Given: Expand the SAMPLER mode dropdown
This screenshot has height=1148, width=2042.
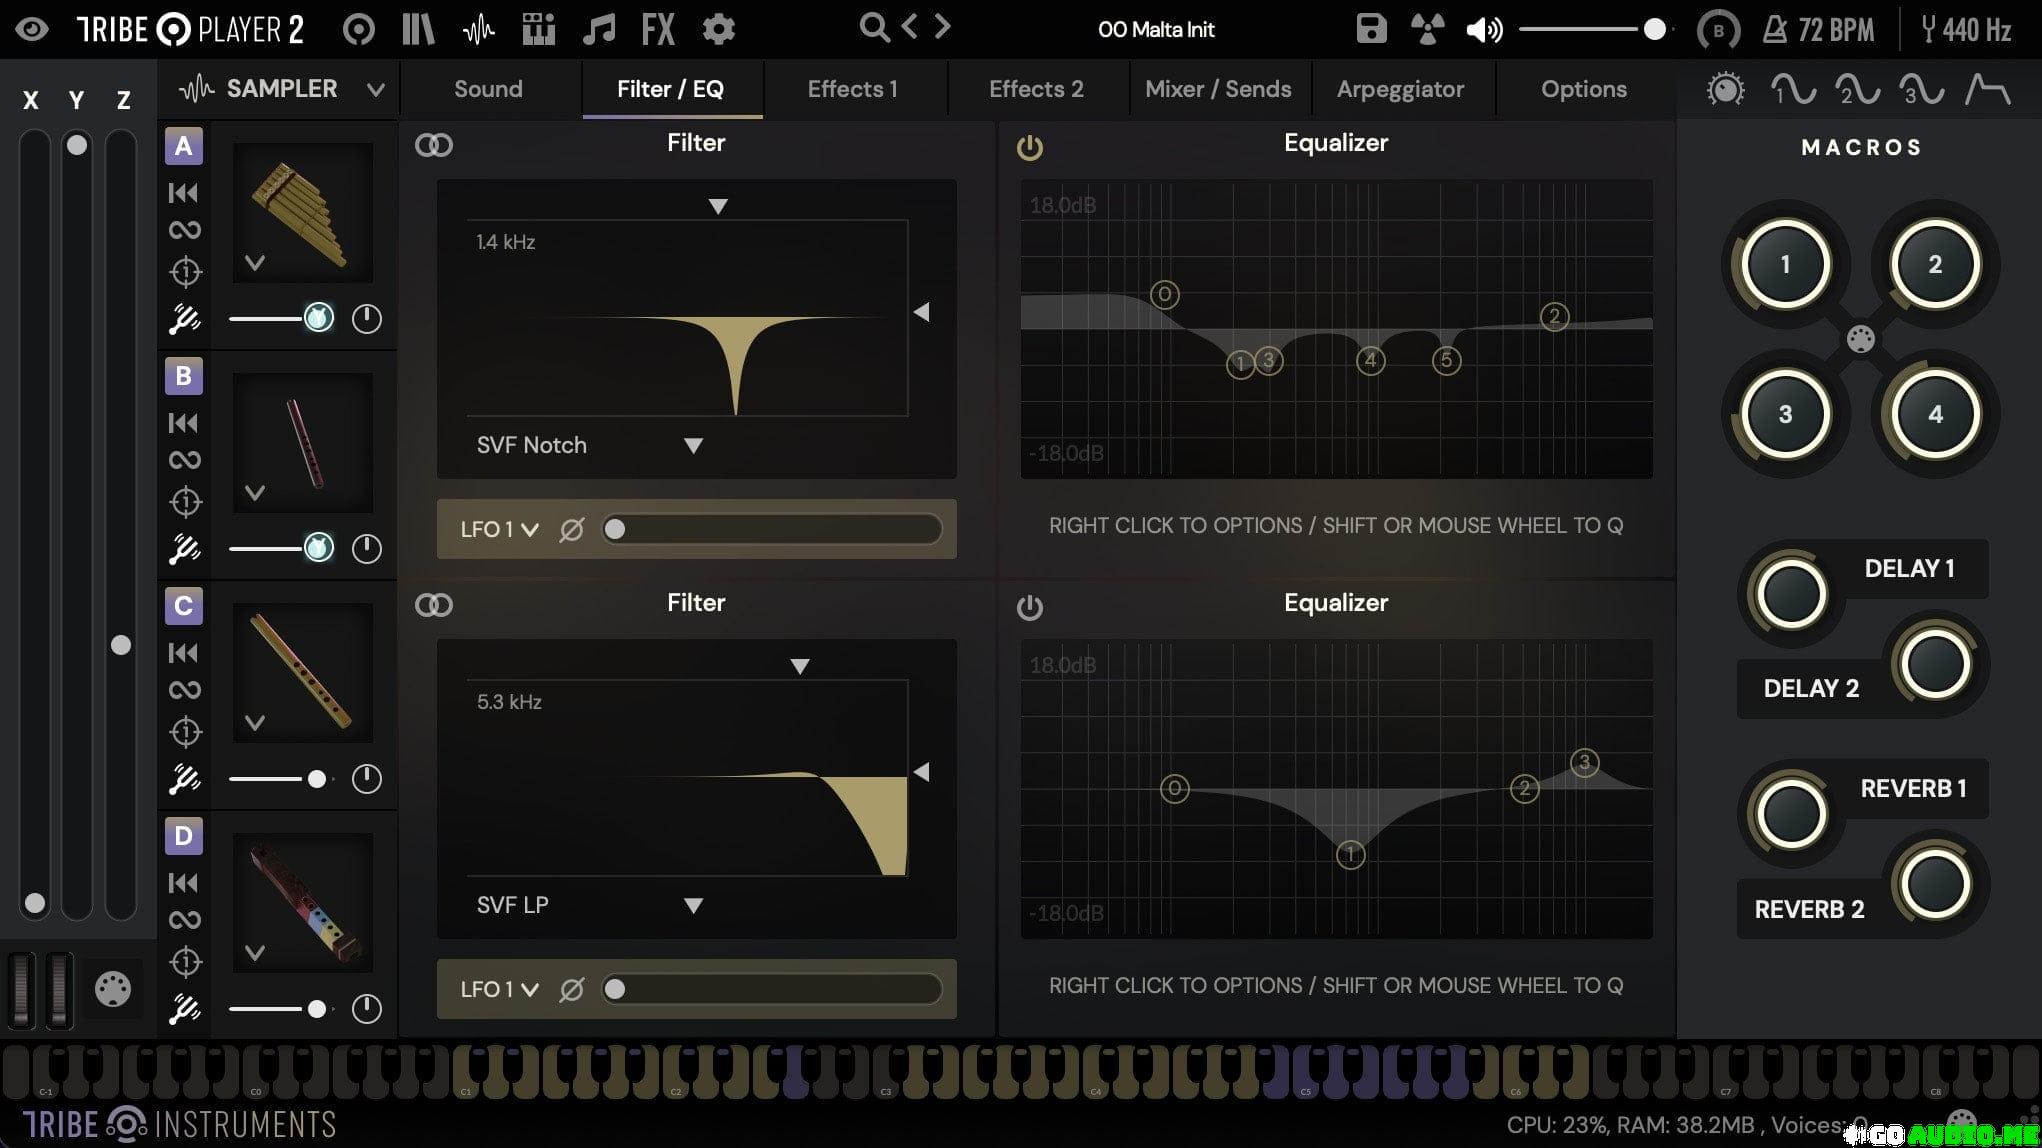Looking at the screenshot, I should (375, 90).
